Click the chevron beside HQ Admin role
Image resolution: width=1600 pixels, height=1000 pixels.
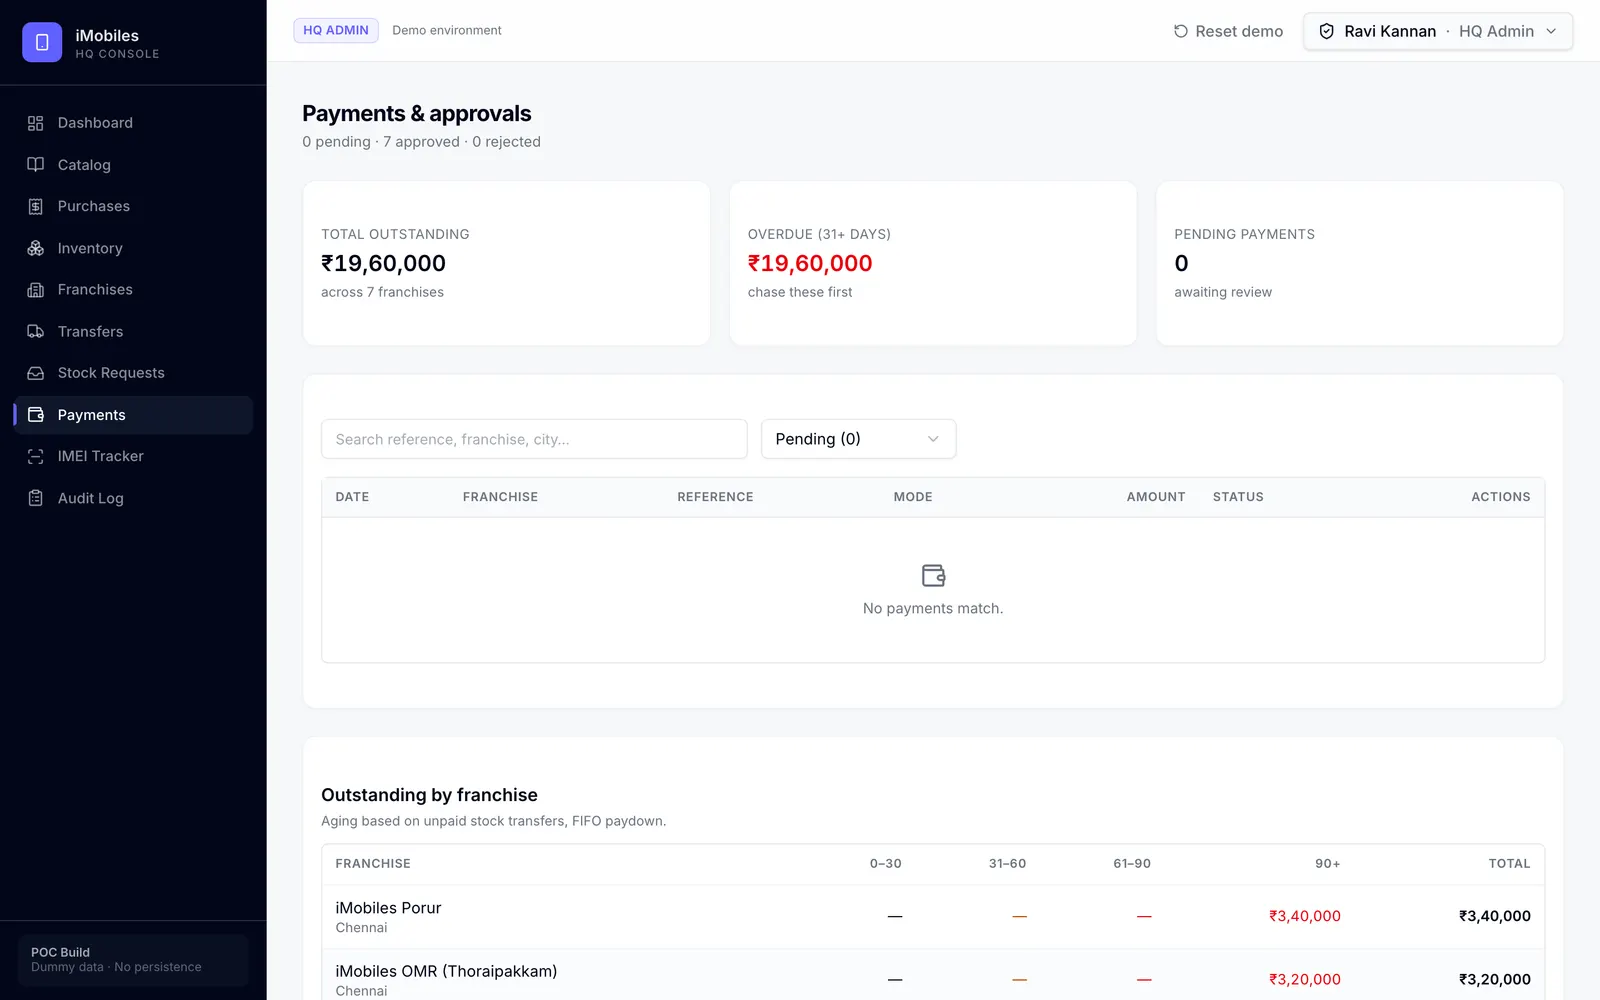tap(1551, 31)
